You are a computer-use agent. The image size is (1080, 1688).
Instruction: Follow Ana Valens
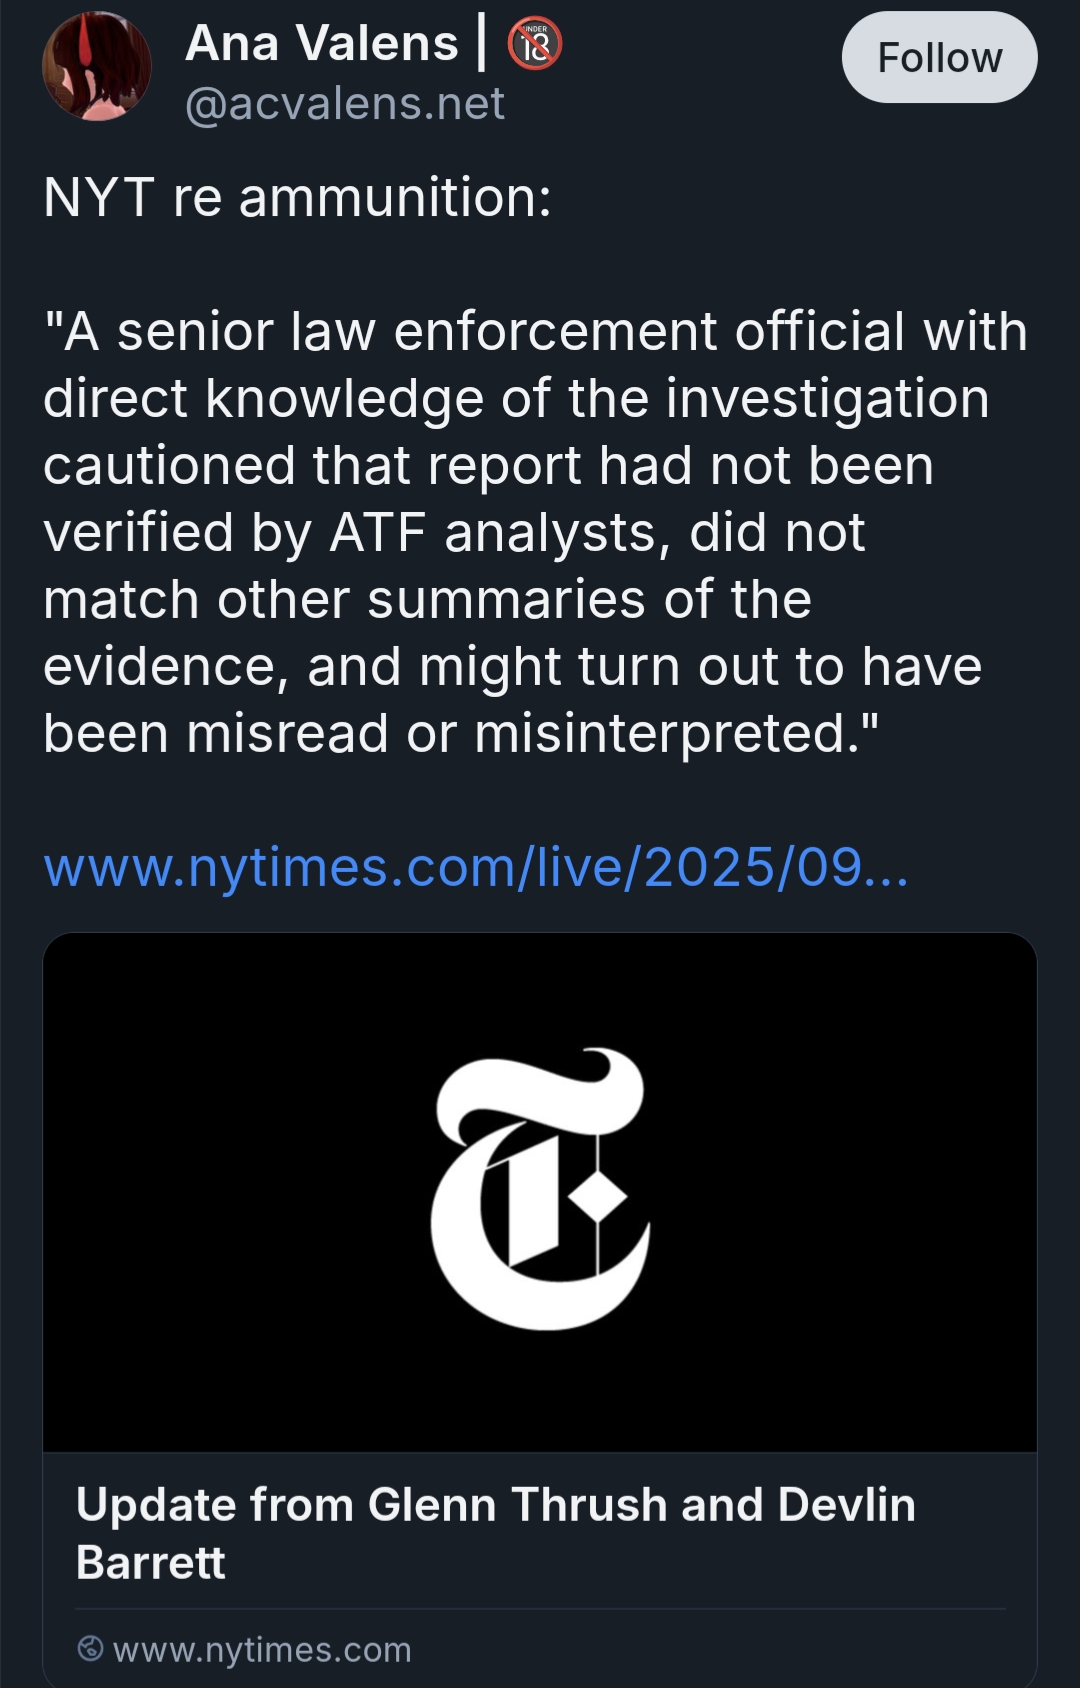point(939,57)
